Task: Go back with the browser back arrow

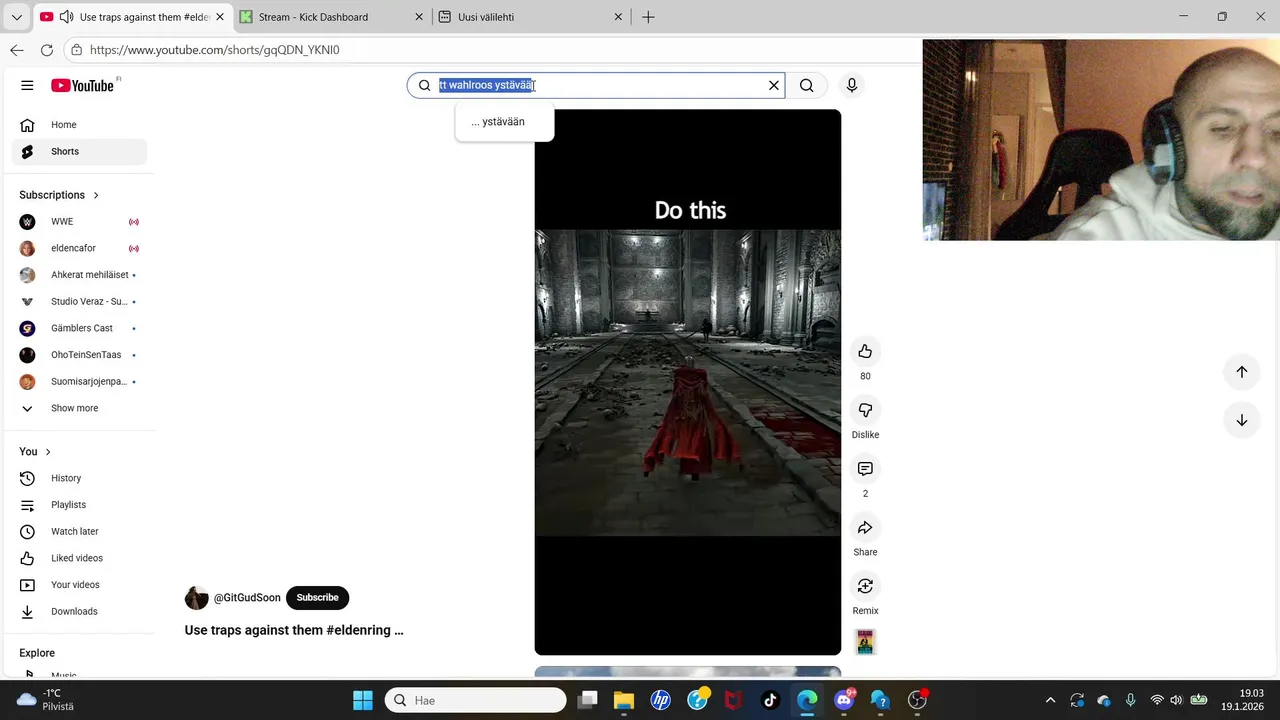Action: pyautogui.click(x=16, y=50)
